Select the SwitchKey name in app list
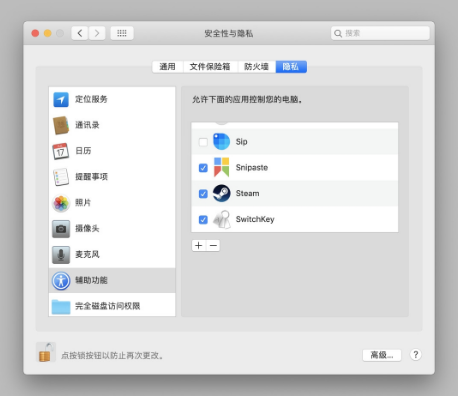The width and height of the screenshot is (458, 396). click(x=255, y=219)
